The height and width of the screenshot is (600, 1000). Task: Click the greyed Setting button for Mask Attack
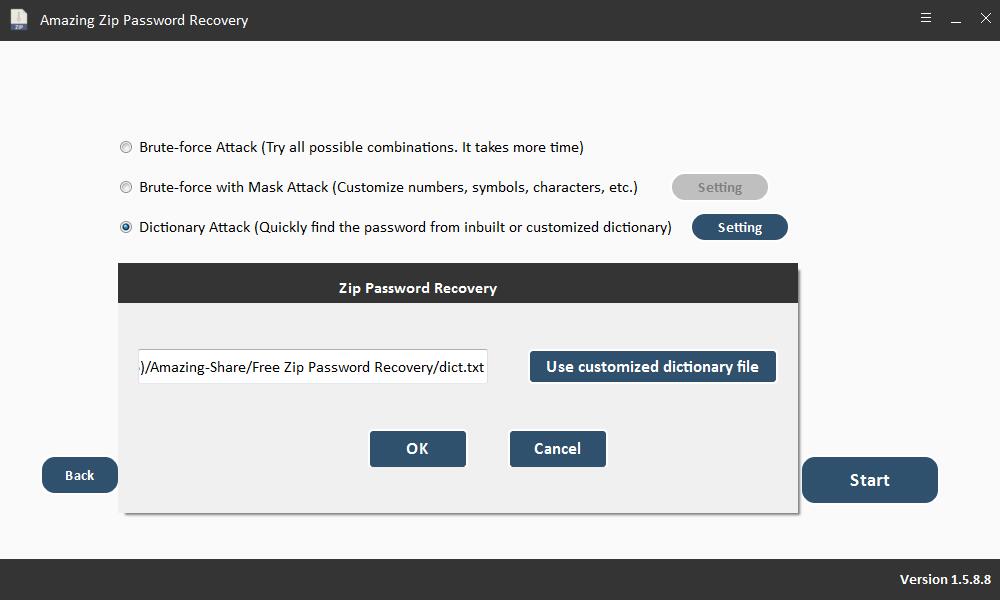pos(719,187)
